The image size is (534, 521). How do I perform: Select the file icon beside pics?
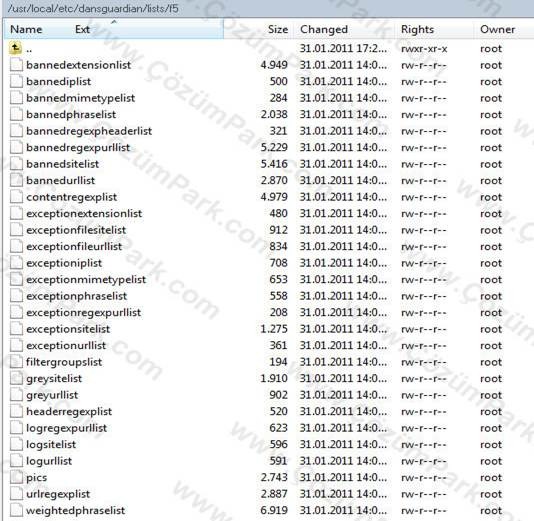coord(16,477)
